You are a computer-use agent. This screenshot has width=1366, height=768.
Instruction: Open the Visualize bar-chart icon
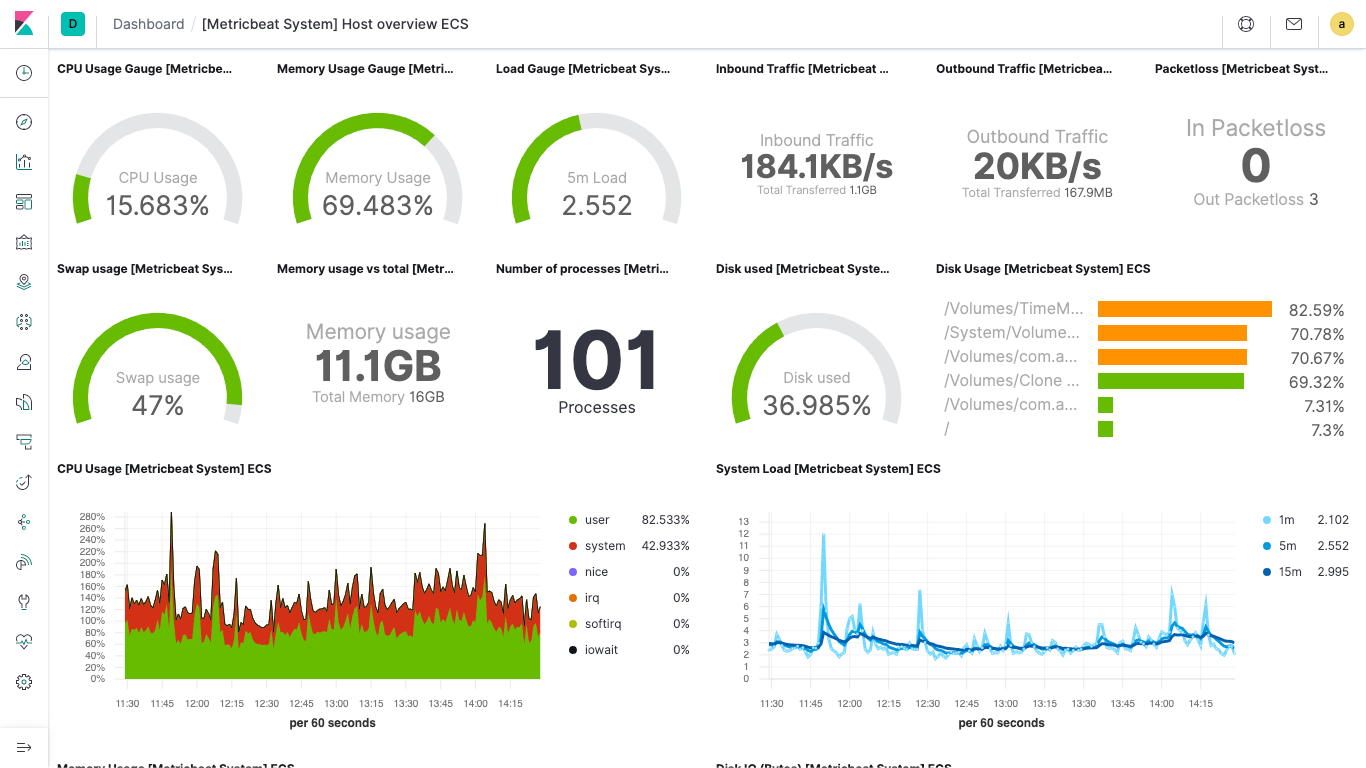tap(24, 162)
